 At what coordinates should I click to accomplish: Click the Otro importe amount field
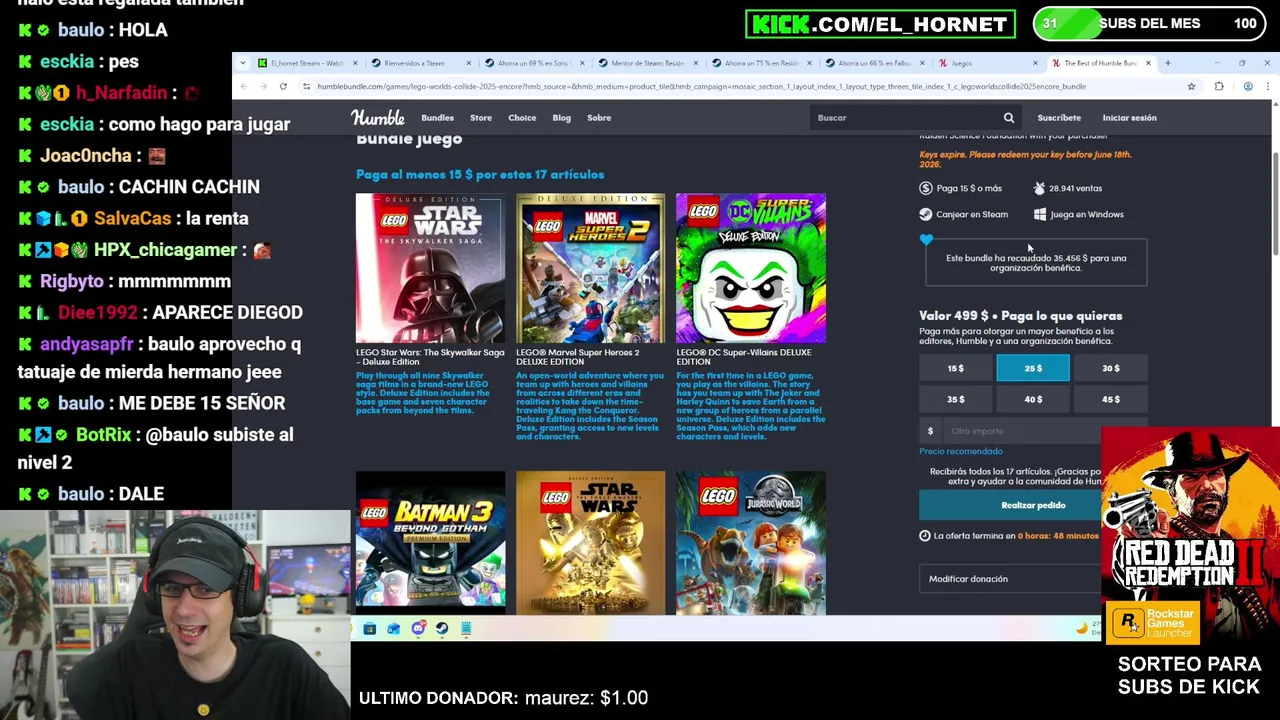point(1020,431)
